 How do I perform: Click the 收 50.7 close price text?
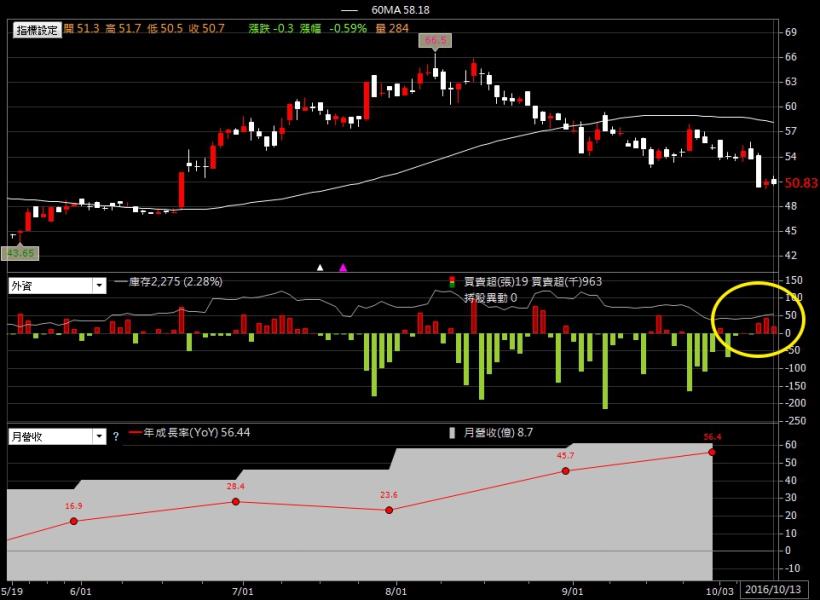[x=206, y=28]
